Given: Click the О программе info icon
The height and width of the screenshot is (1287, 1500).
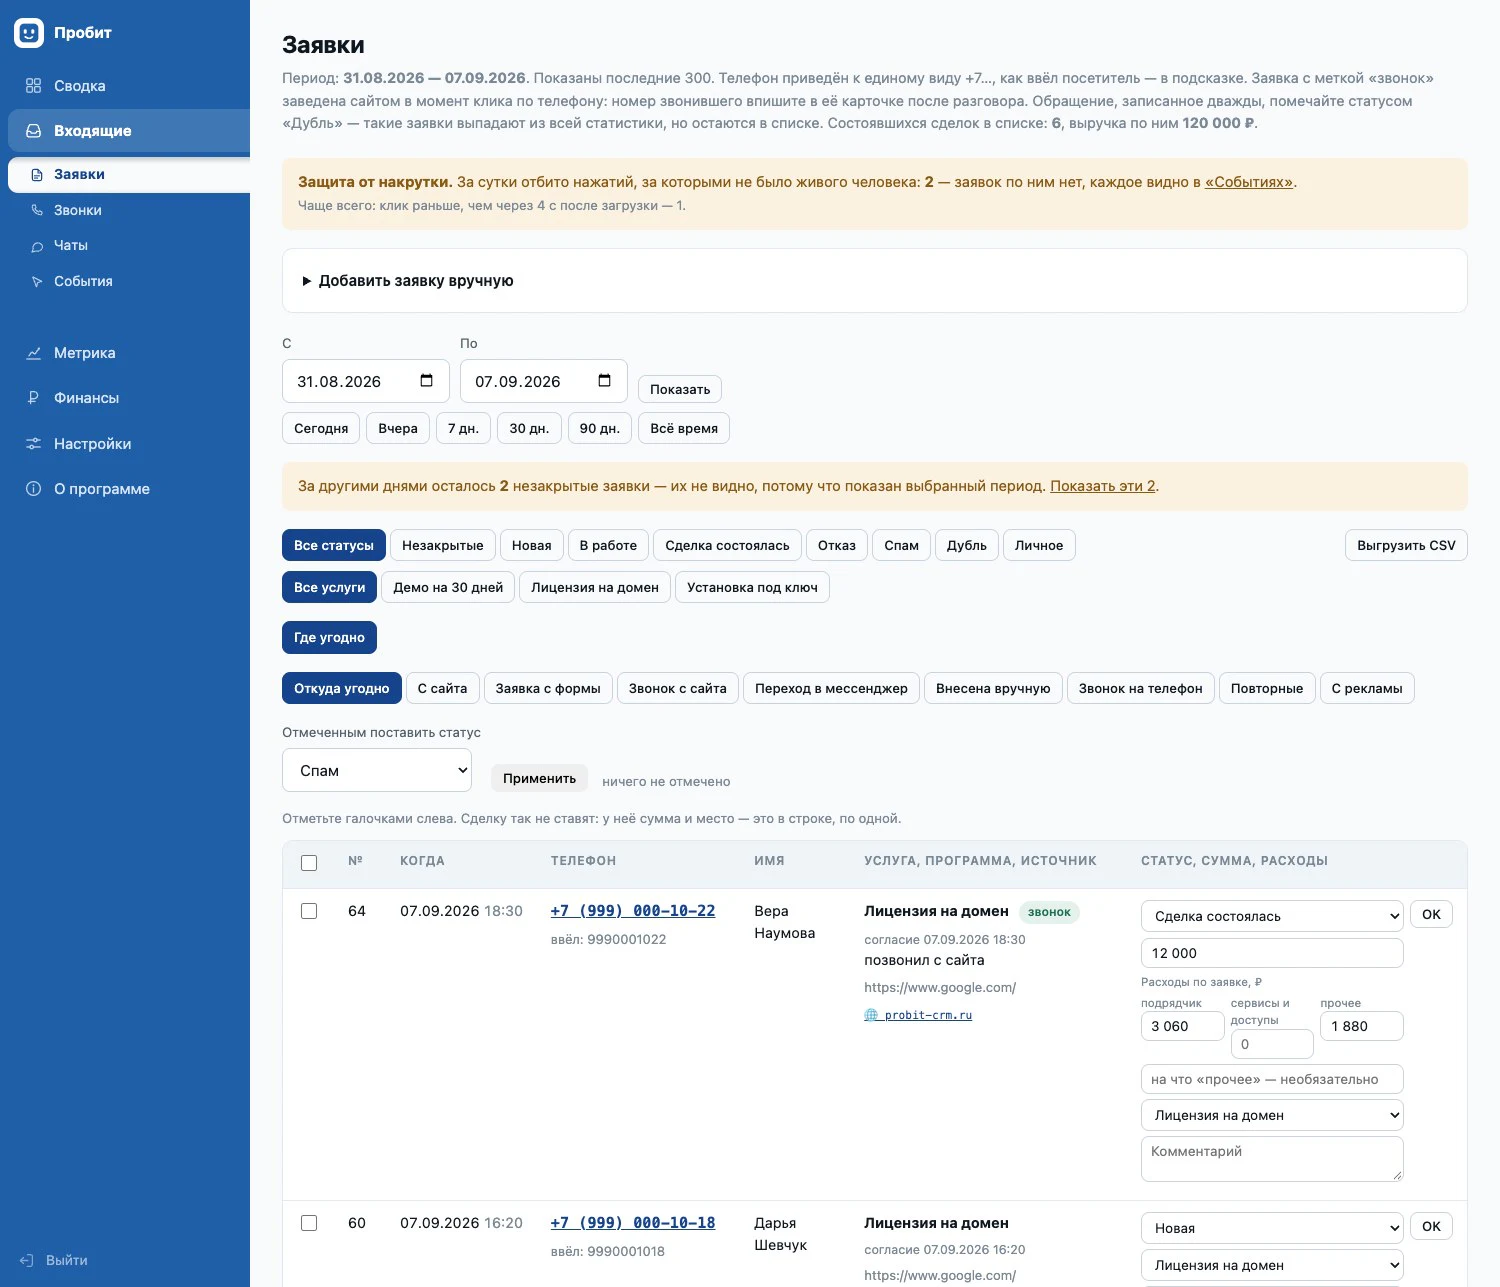Looking at the screenshot, I should click(x=33, y=489).
